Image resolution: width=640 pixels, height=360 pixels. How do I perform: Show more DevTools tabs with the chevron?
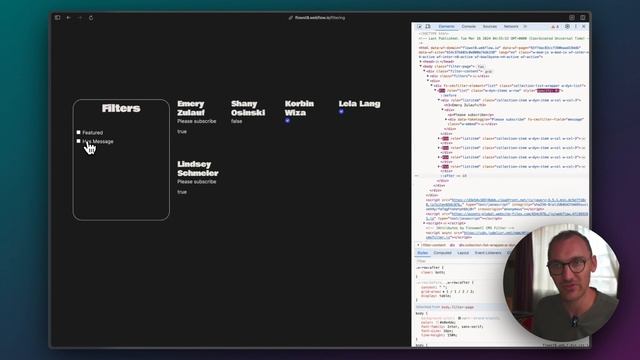tap(525, 27)
